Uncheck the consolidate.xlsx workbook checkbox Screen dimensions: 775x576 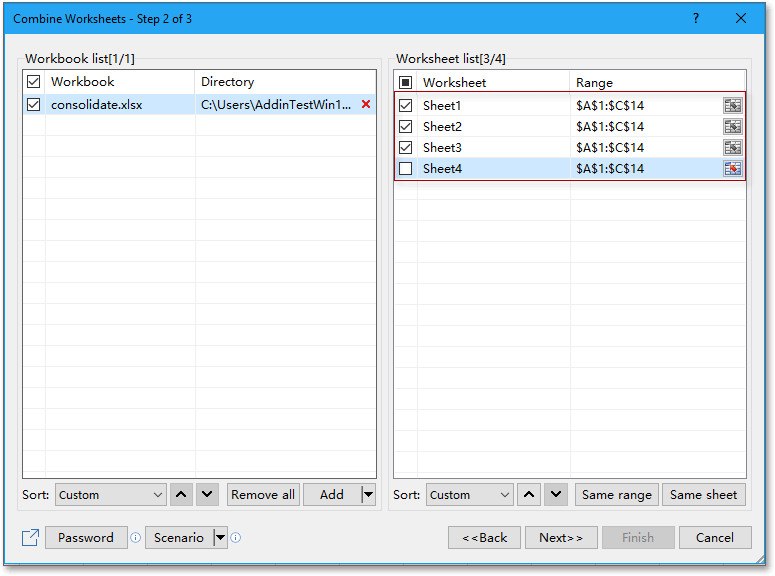pos(34,104)
